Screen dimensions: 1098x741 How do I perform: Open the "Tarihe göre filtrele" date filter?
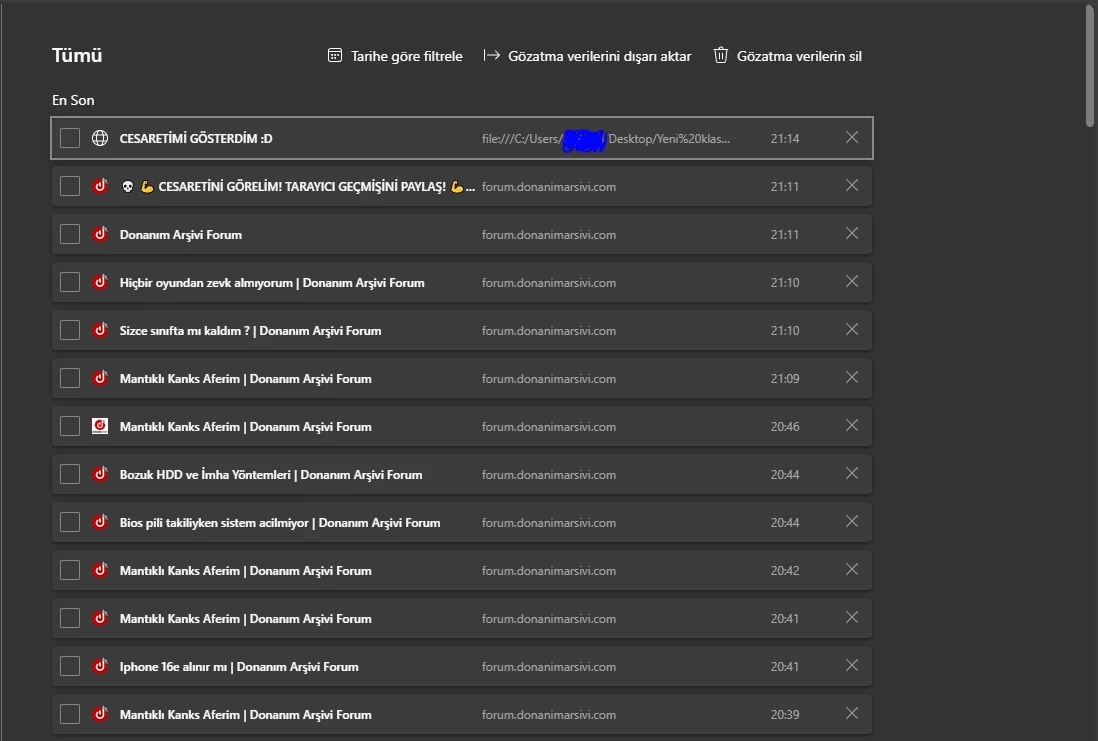click(x=403, y=56)
